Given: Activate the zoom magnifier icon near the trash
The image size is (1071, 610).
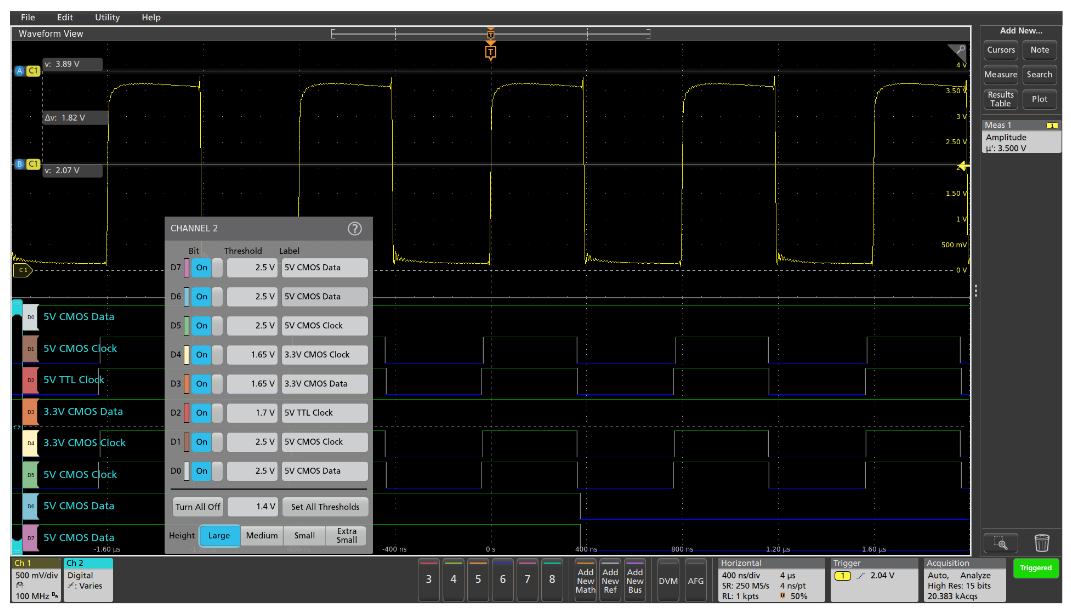Looking at the screenshot, I should [999, 542].
